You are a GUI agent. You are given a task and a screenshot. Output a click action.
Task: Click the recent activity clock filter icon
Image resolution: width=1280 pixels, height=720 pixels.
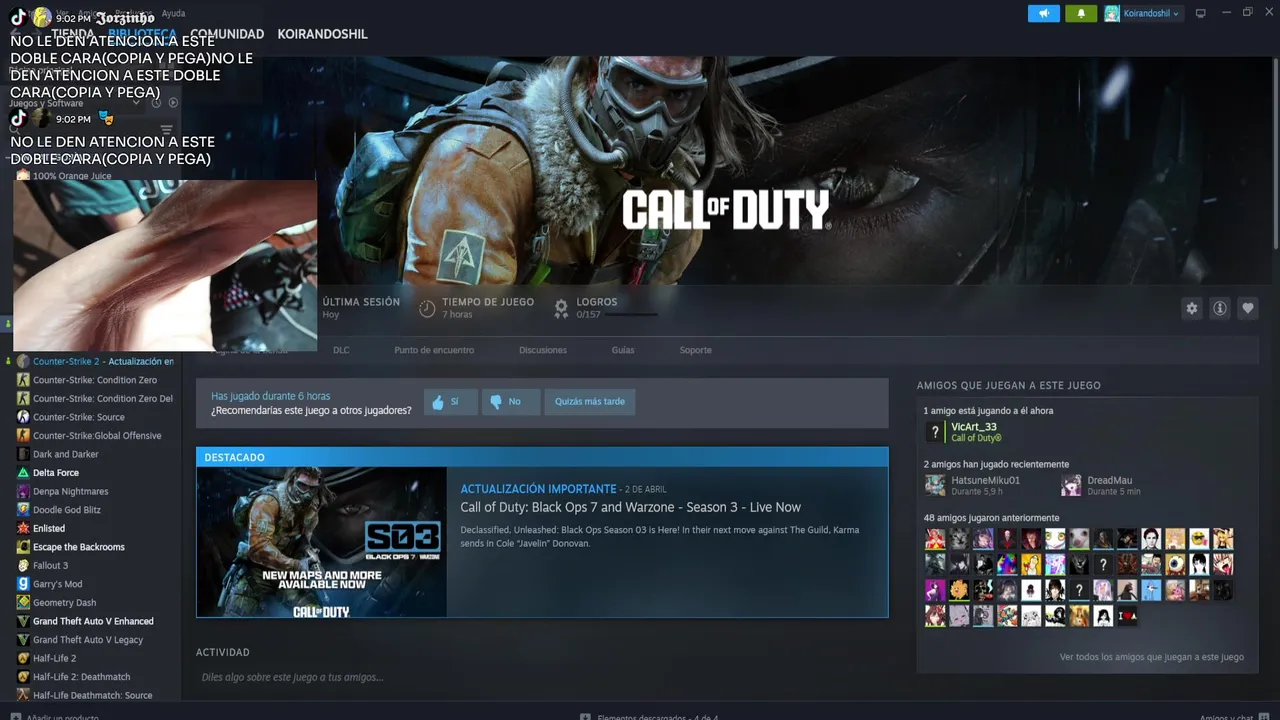pyautogui.click(x=156, y=103)
